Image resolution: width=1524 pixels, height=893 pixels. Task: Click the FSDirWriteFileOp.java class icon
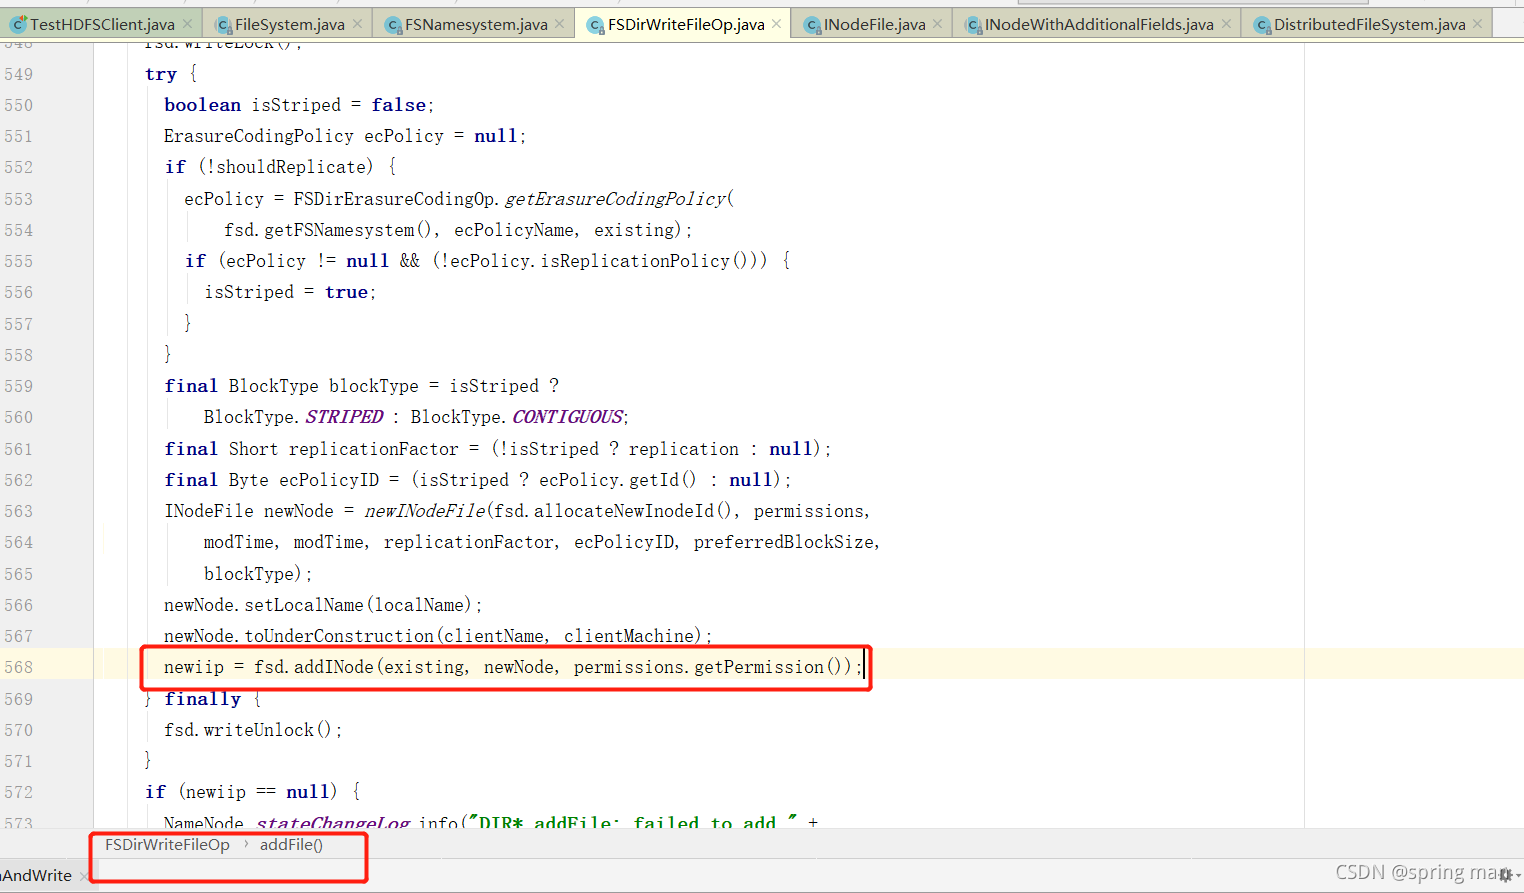tap(596, 25)
